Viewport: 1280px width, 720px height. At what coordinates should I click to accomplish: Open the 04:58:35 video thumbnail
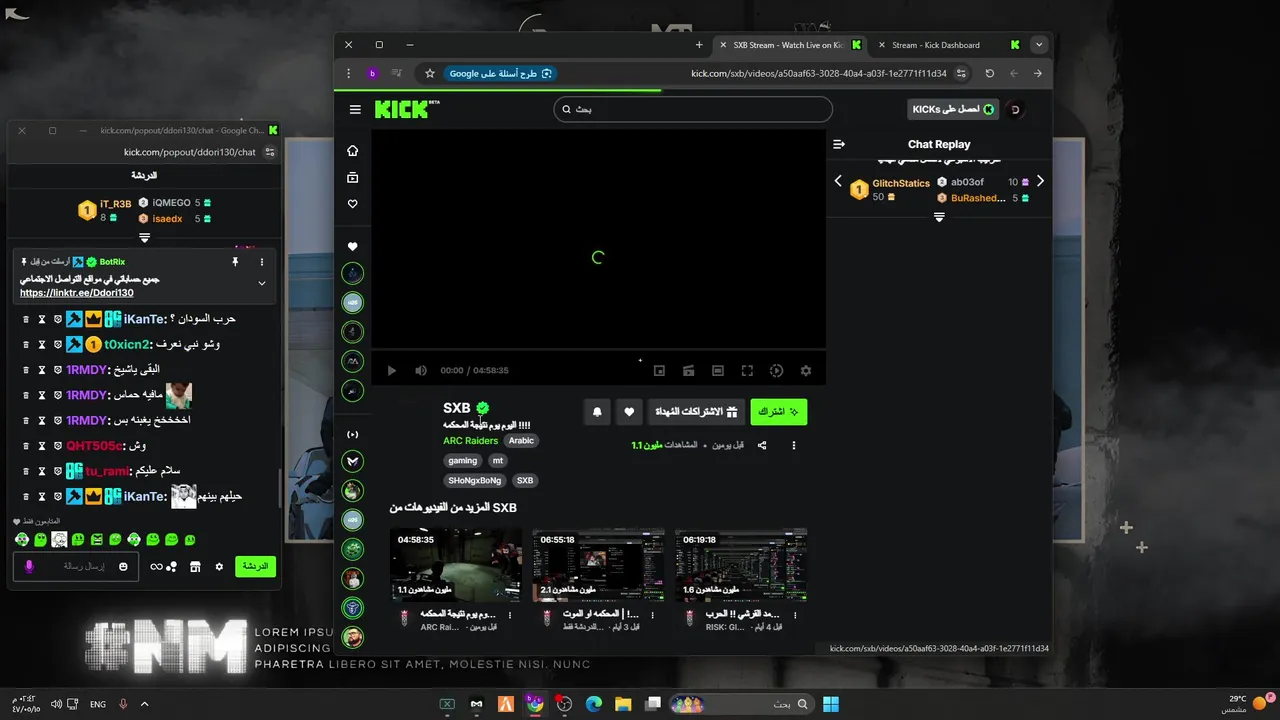tap(456, 565)
